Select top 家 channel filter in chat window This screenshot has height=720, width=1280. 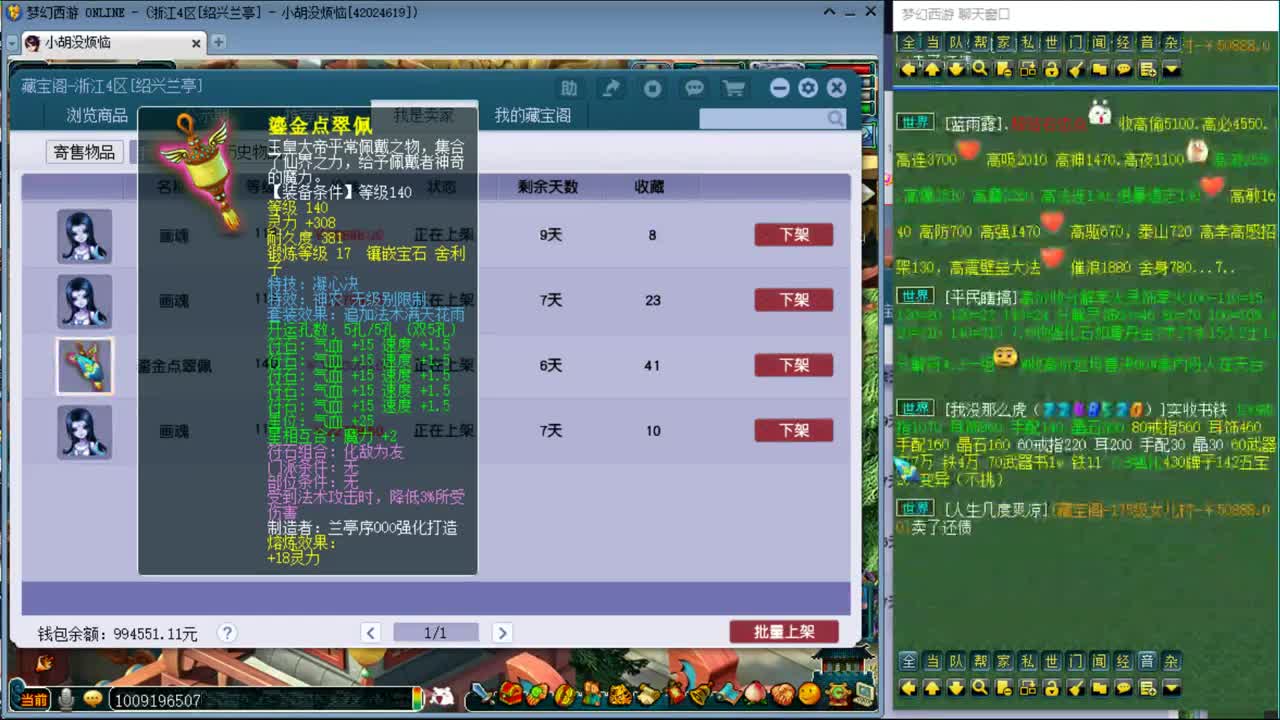point(1004,43)
